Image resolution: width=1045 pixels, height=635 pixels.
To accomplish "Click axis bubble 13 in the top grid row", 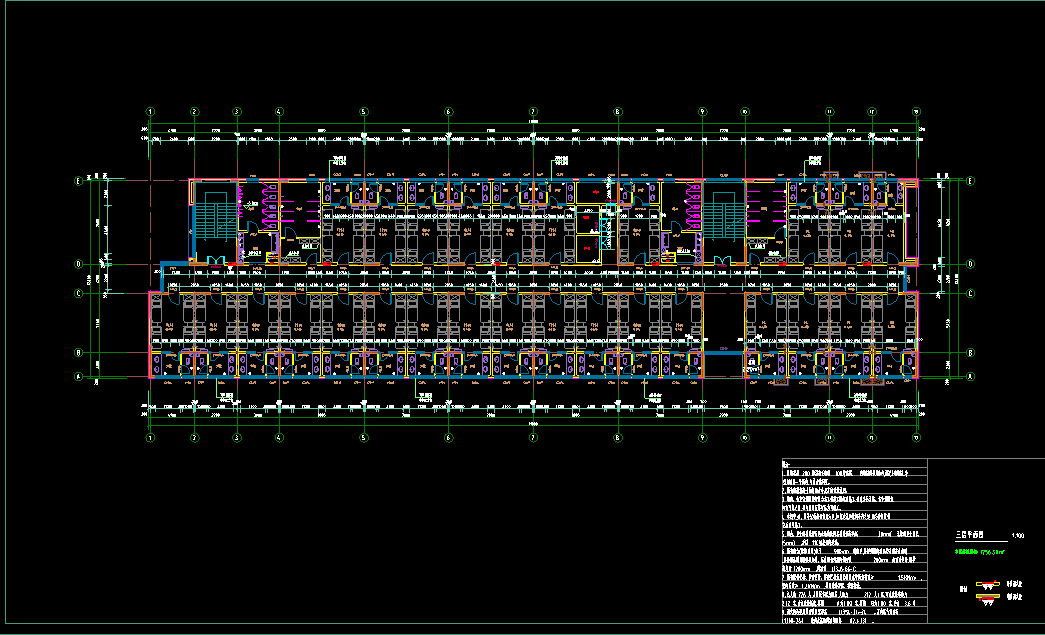I will click(x=915, y=111).
